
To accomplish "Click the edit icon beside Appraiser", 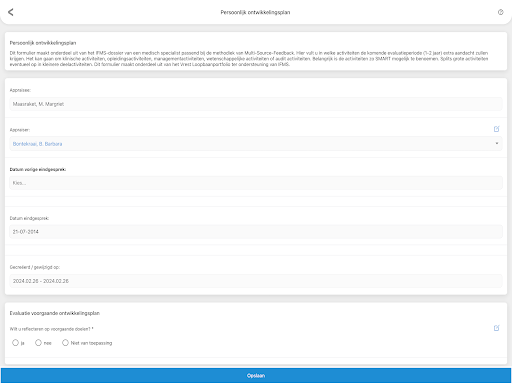I will pos(496,129).
